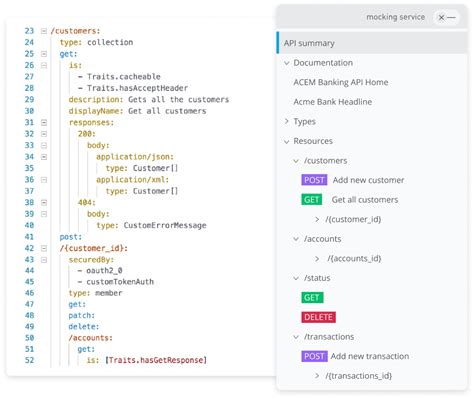Click 'type: member' on line 46
The height and width of the screenshot is (399, 474).
[95, 293]
